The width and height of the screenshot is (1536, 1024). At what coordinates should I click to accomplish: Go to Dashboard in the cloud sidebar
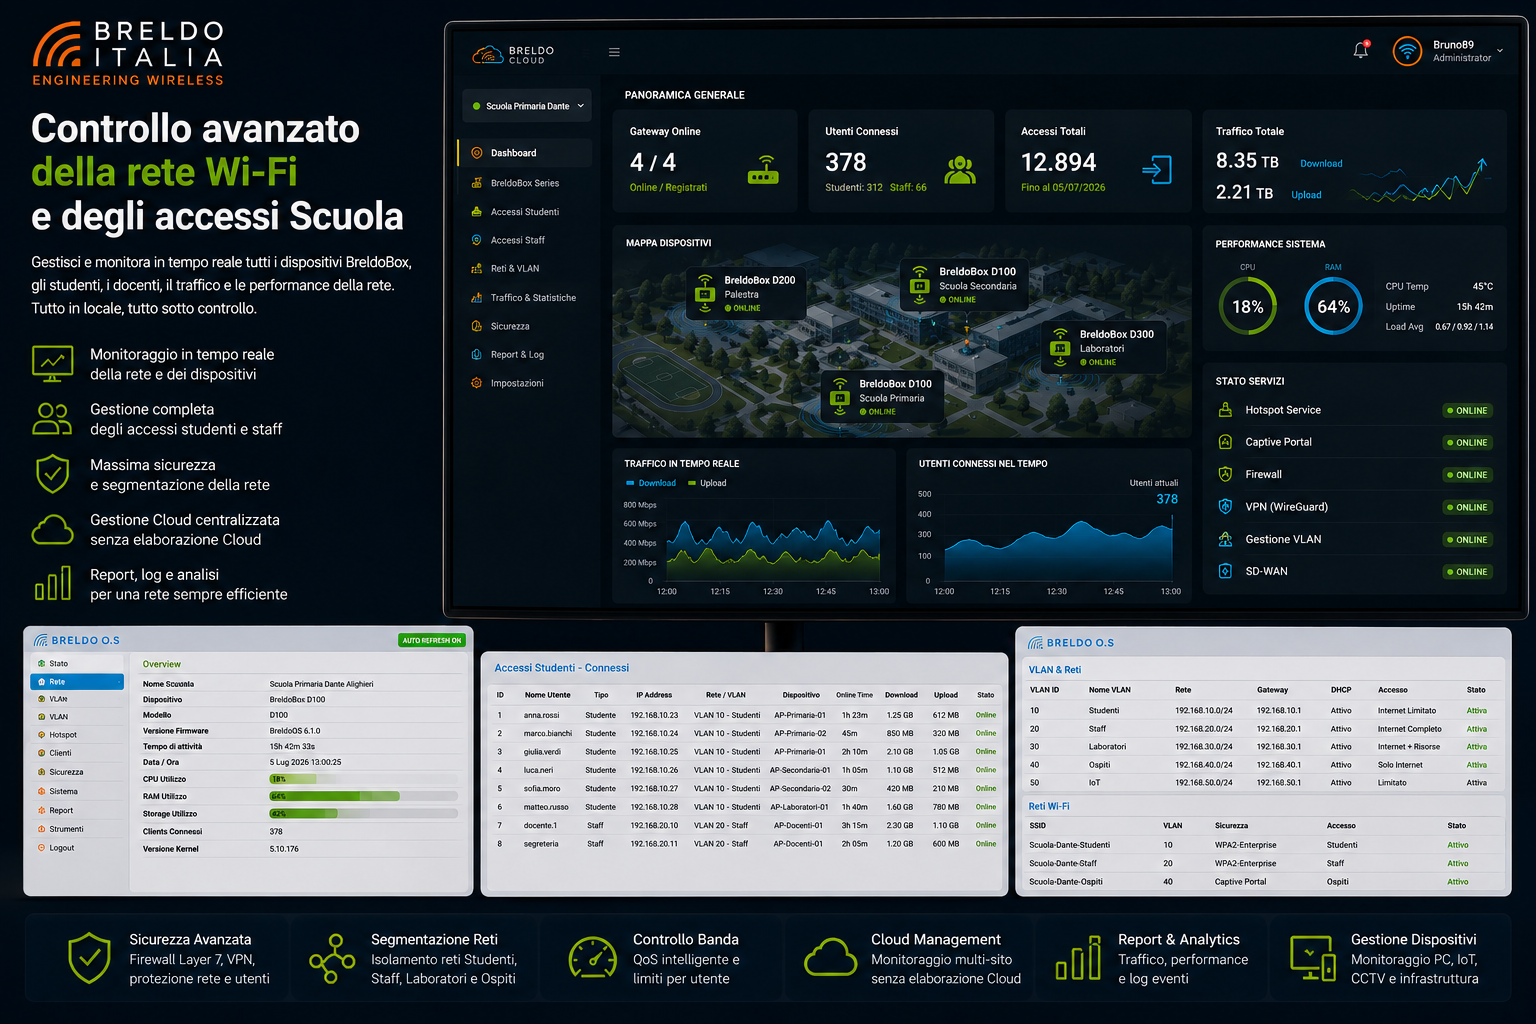525,153
